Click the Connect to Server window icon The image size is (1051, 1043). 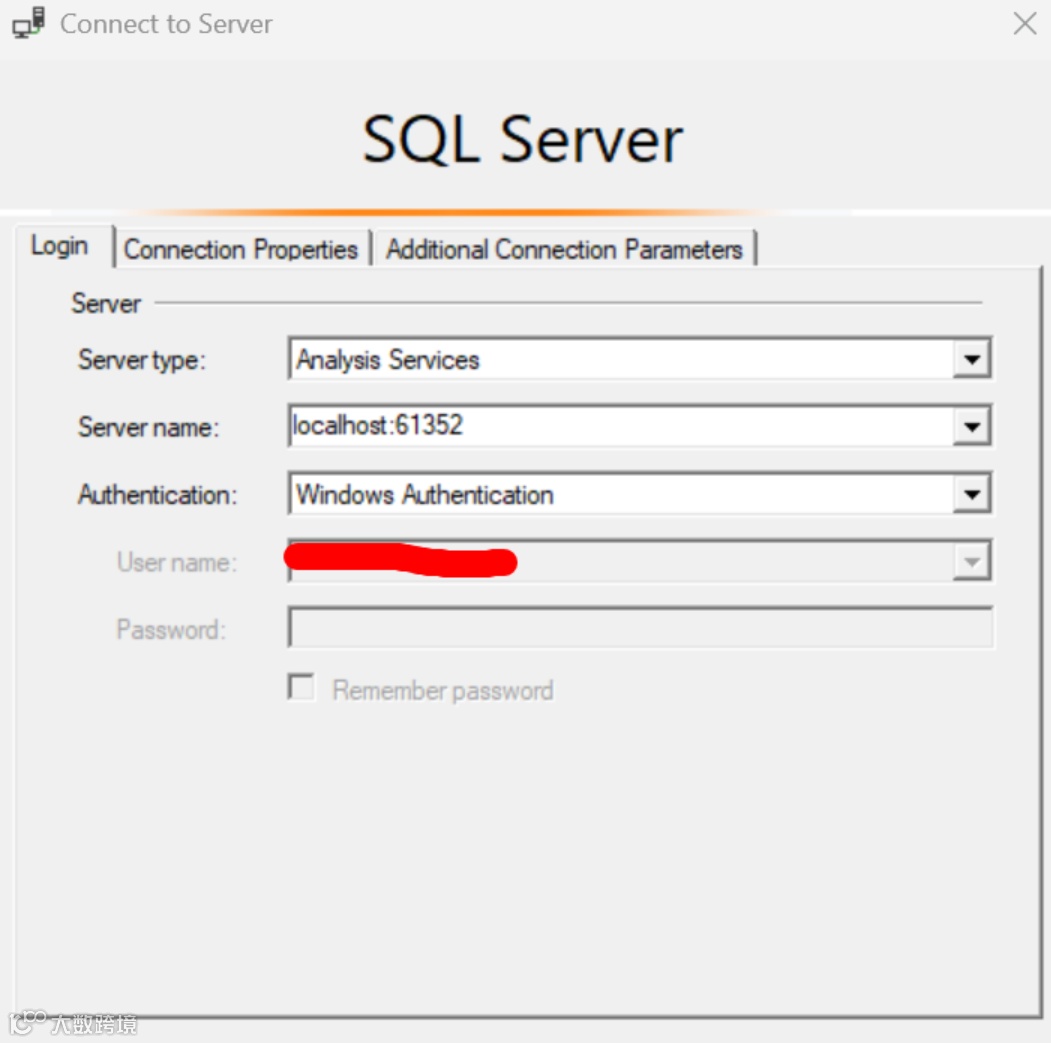coord(28,23)
